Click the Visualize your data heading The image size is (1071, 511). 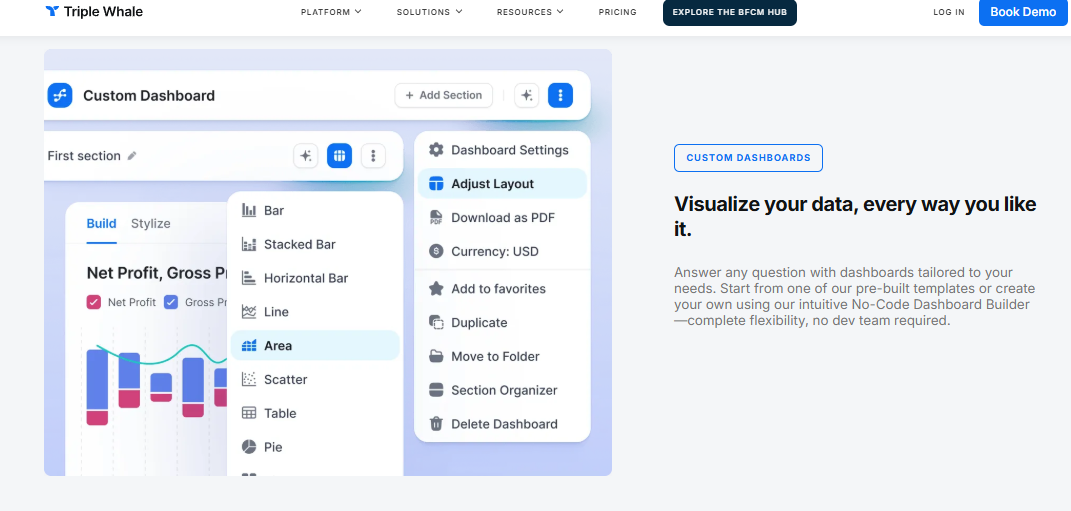tap(855, 216)
